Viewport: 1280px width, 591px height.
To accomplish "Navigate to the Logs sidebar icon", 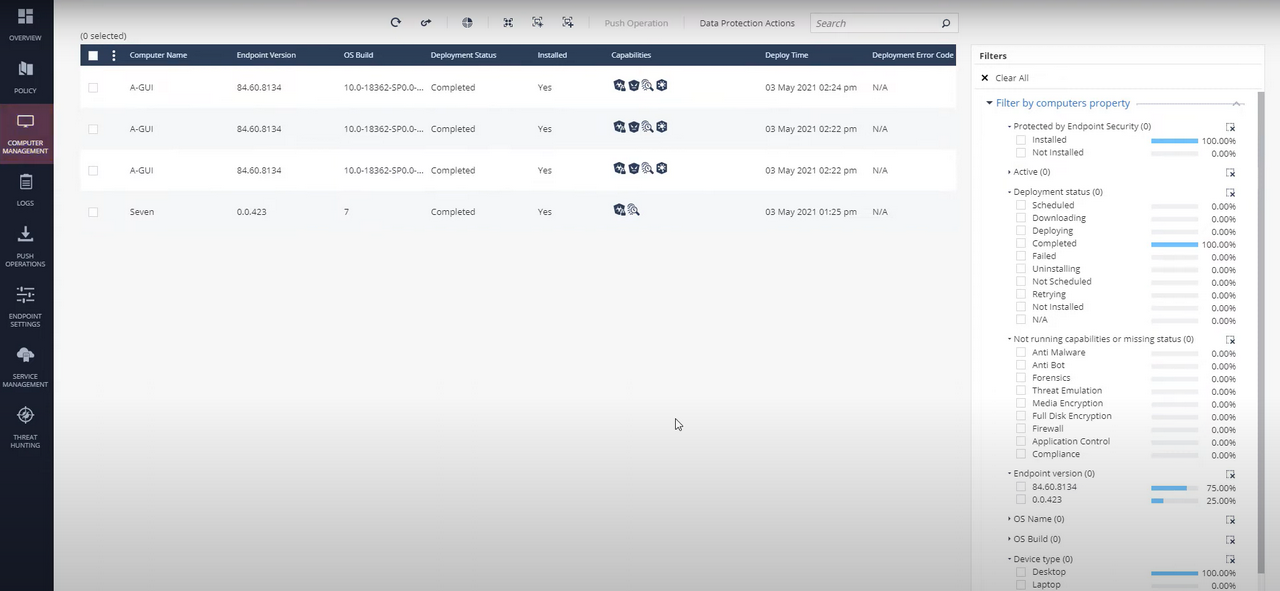I will [x=25, y=185].
